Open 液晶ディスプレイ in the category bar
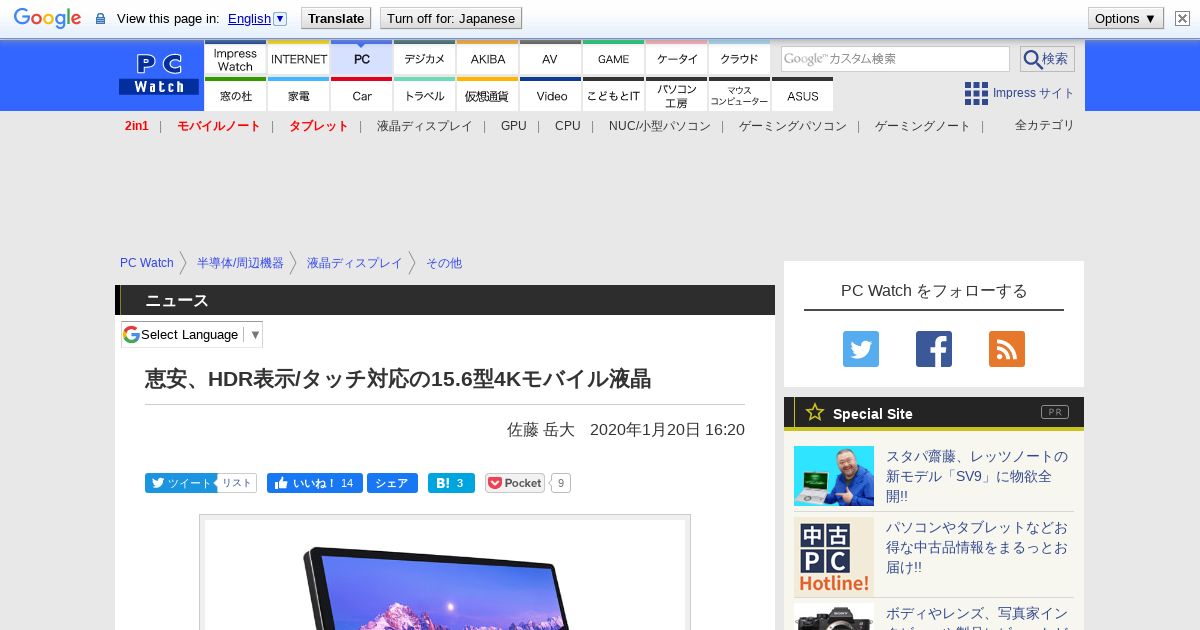Image resolution: width=1200 pixels, height=630 pixels. [x=424, y=126]
